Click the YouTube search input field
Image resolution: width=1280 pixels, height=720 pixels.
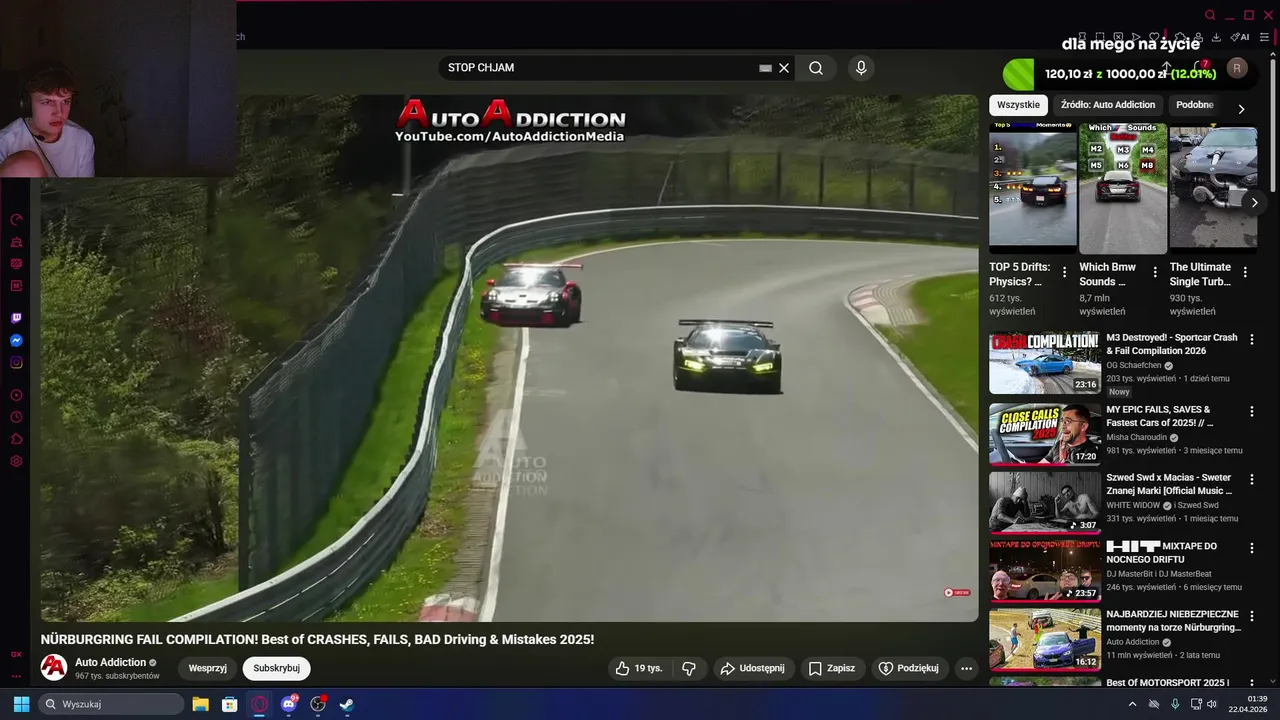pyautogui.click(x=600, y=68)
